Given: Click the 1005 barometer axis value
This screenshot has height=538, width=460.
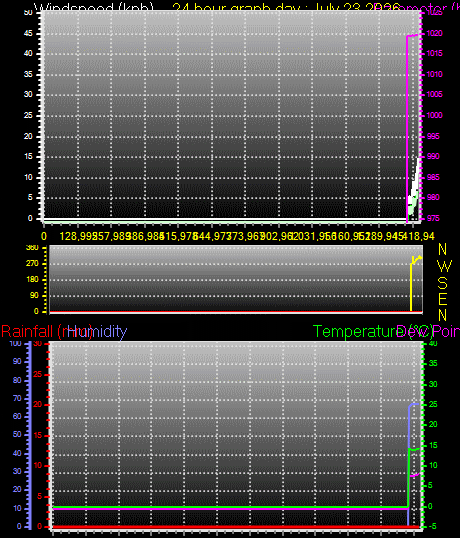Looking at the screenshot, I should pyautogui.click(x=434, y=94).
